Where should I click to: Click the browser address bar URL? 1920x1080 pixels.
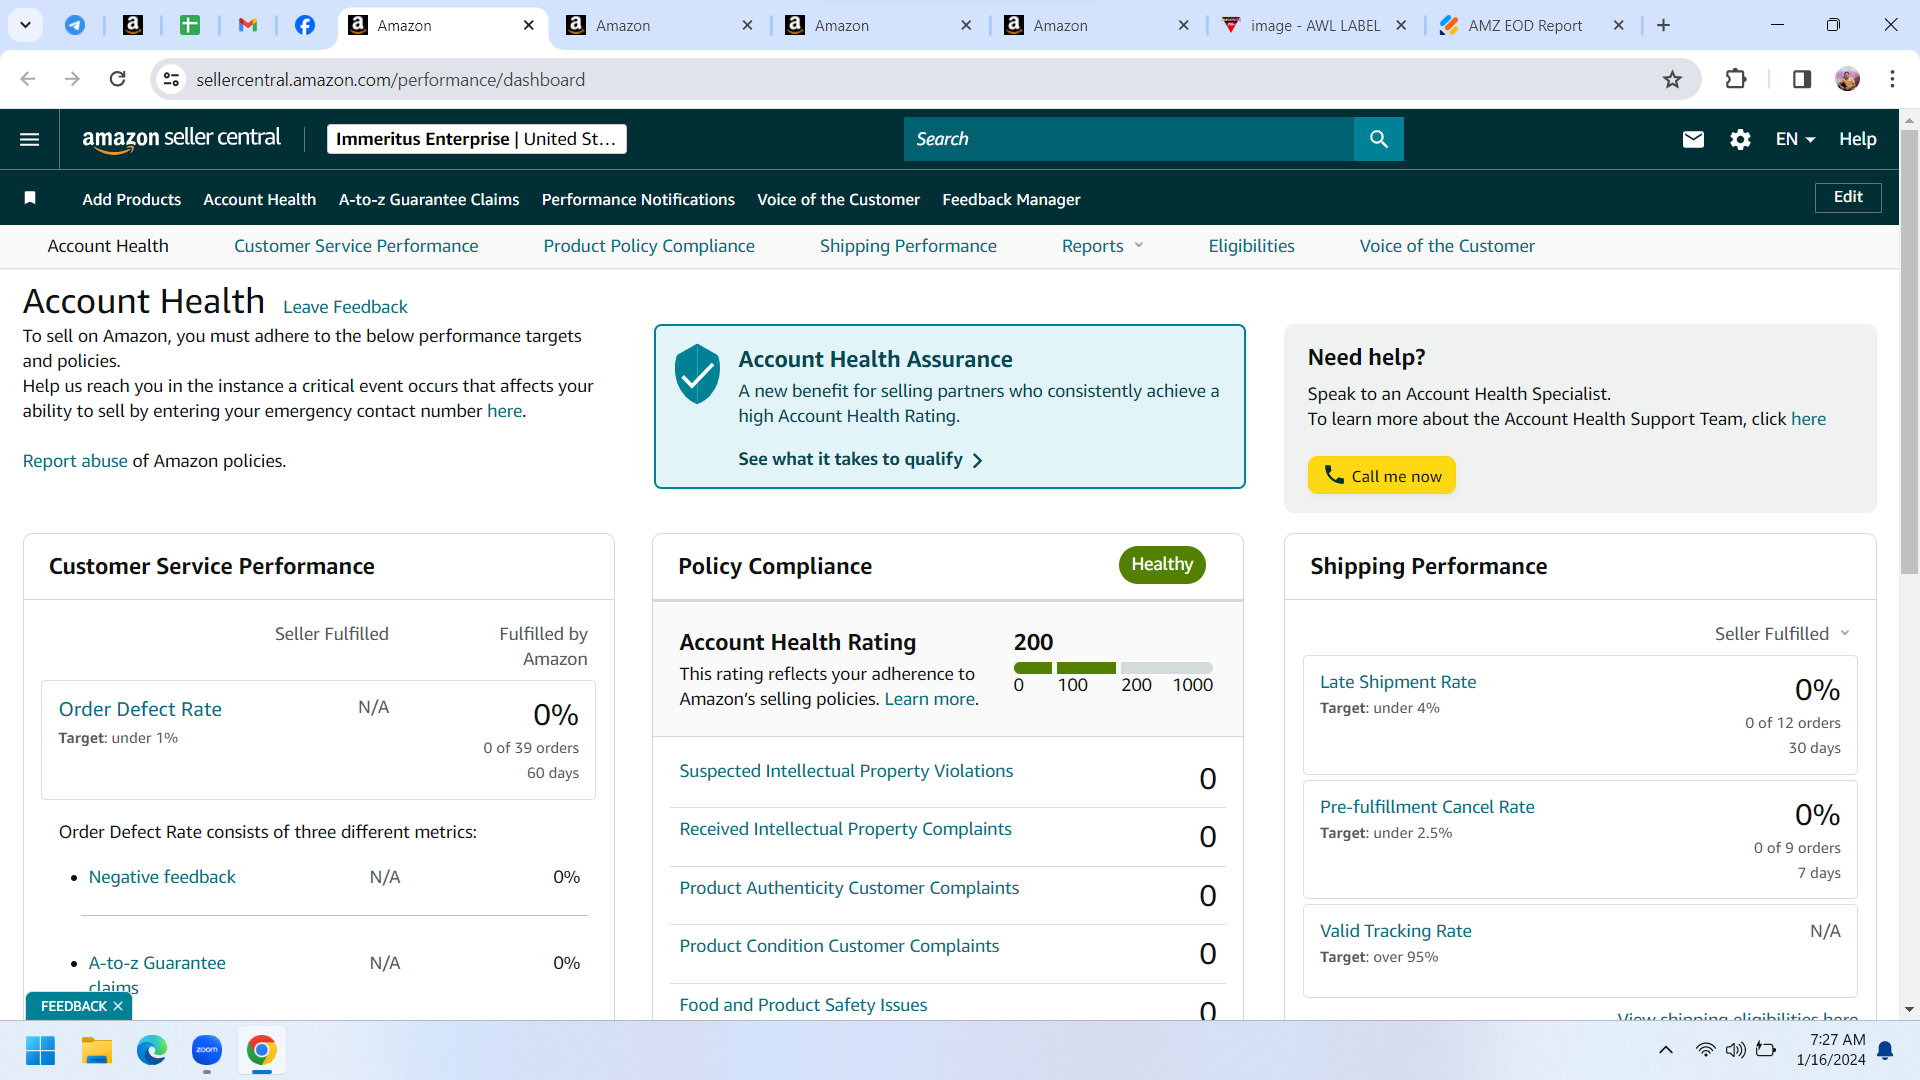[390, 79]
